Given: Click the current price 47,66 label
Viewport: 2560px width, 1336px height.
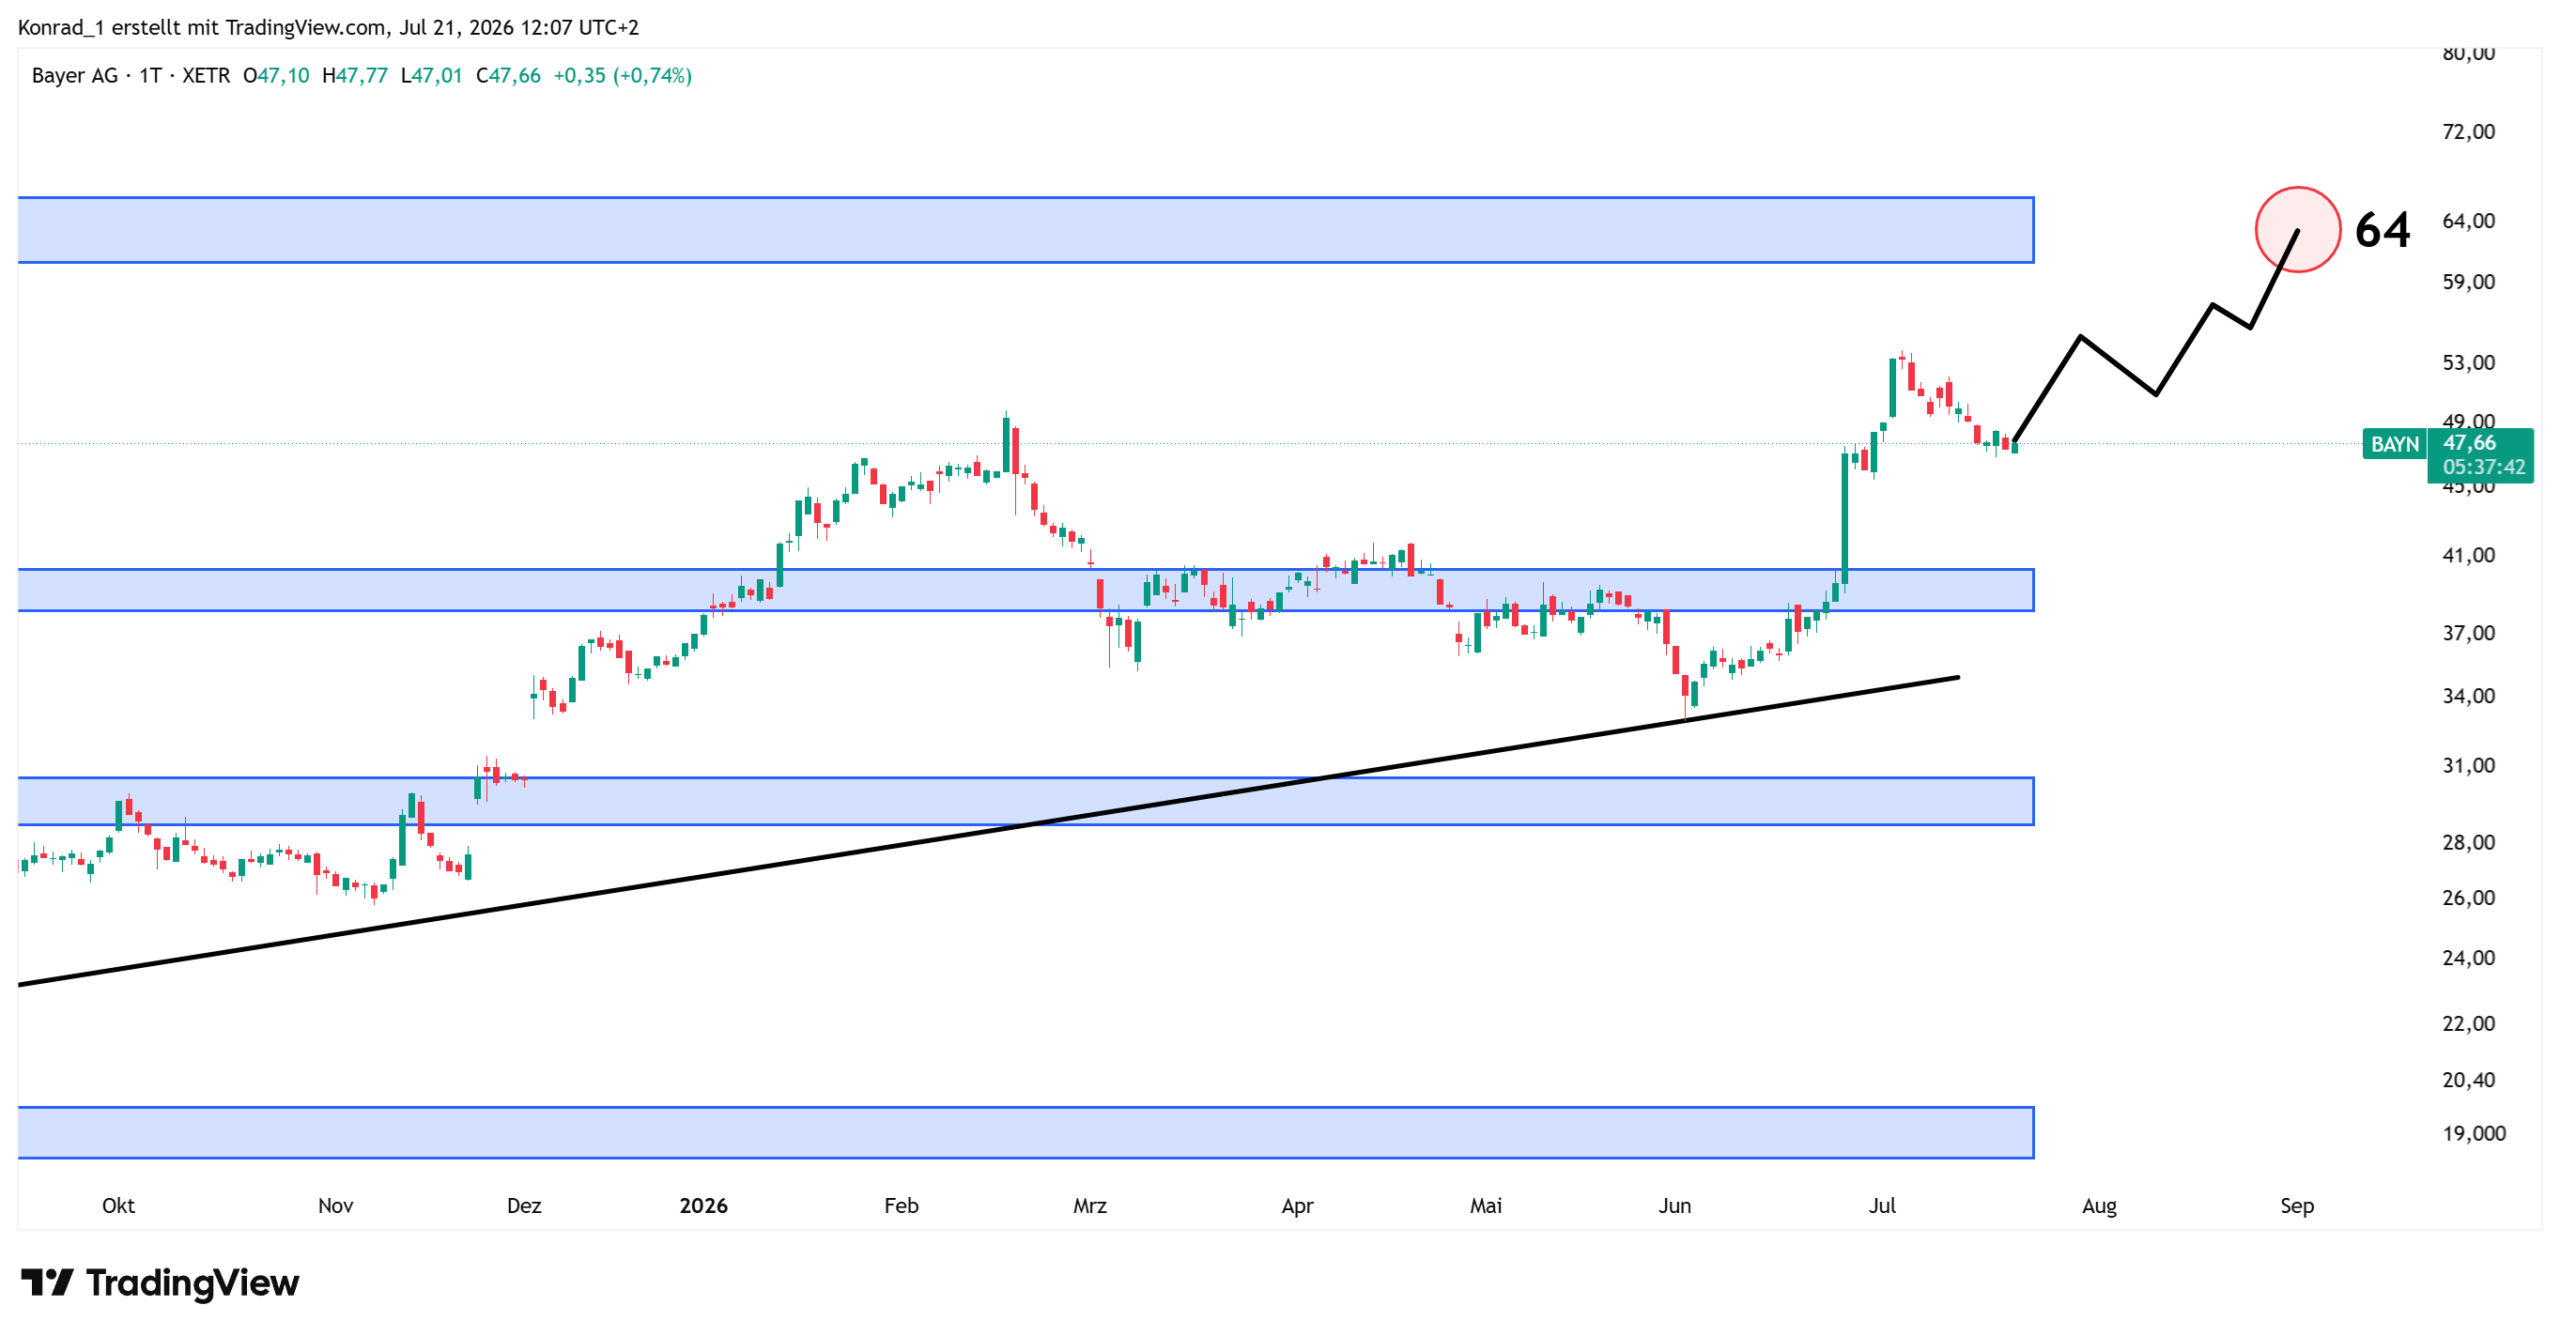Looking at the screenshot, I should point(2469,443).
